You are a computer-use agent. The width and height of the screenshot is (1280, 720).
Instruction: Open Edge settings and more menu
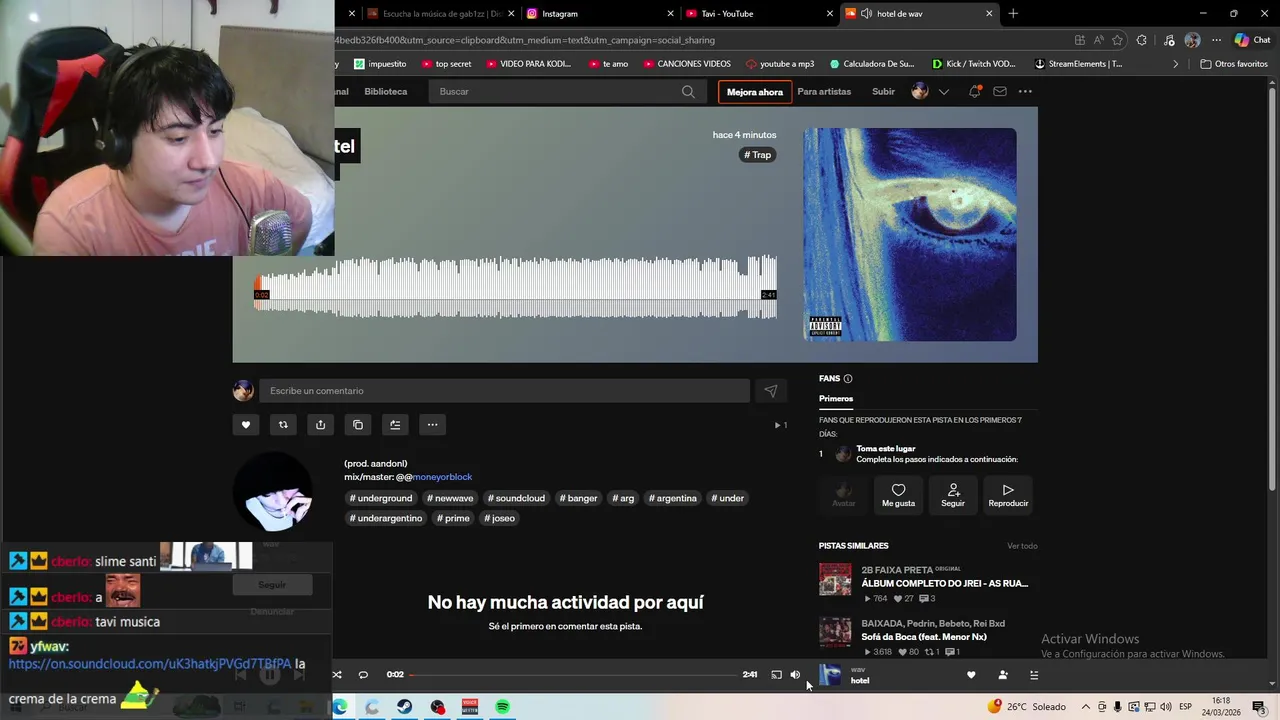pyautogui.click(x=1216, y=40)
